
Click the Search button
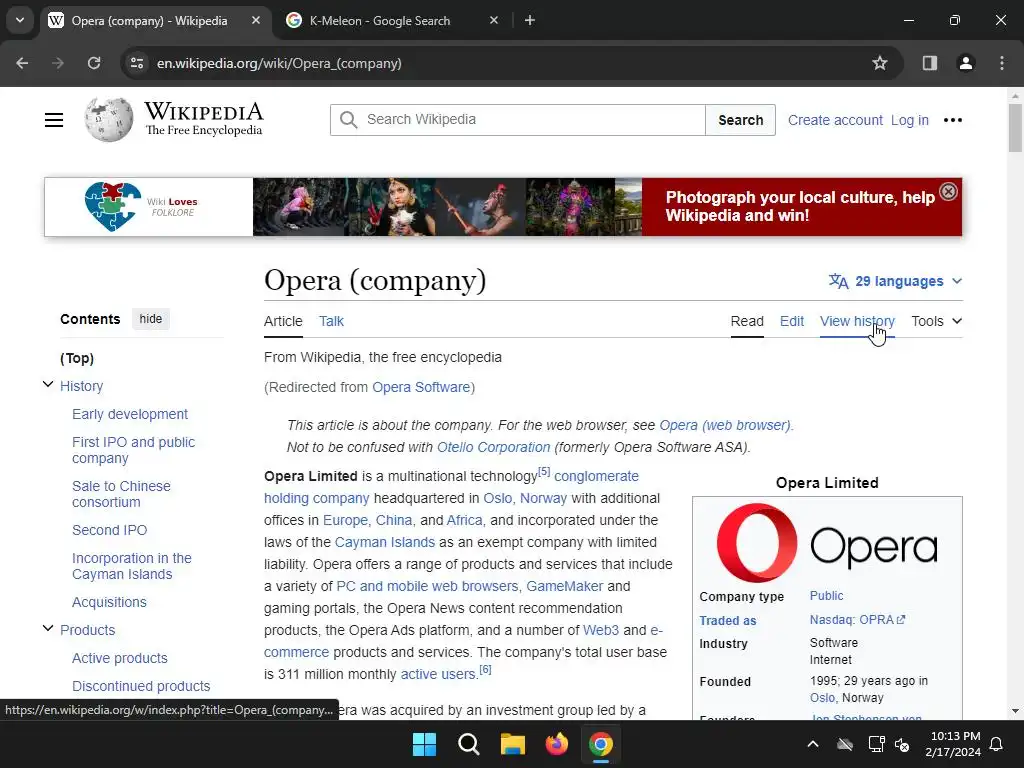point(741,120)
